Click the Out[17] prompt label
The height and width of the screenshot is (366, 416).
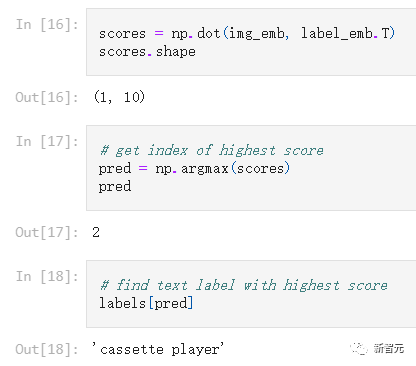coord(47,232)
